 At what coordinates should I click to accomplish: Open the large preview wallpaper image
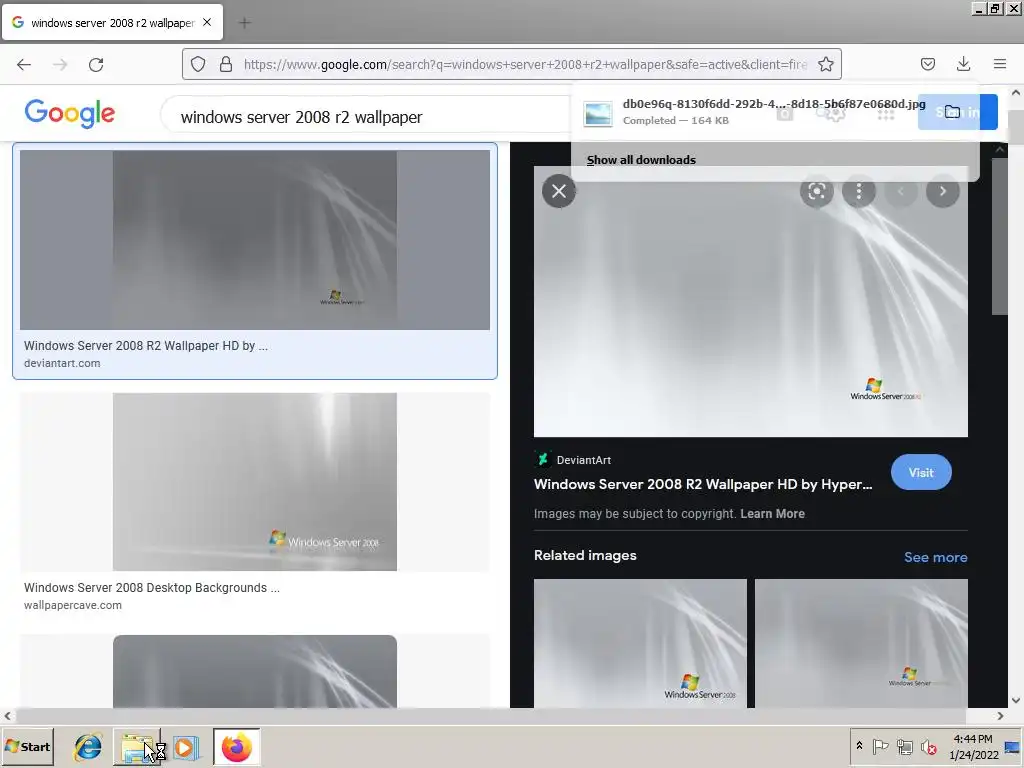(x=751, y=302)
